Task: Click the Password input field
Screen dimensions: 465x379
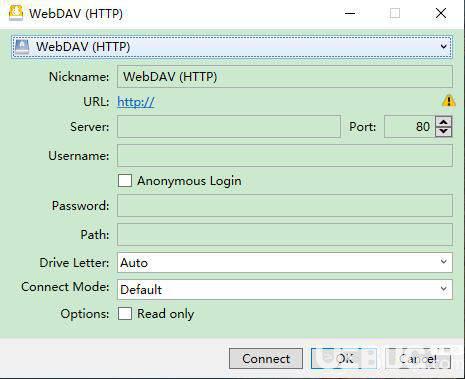Action: (285, 205)
